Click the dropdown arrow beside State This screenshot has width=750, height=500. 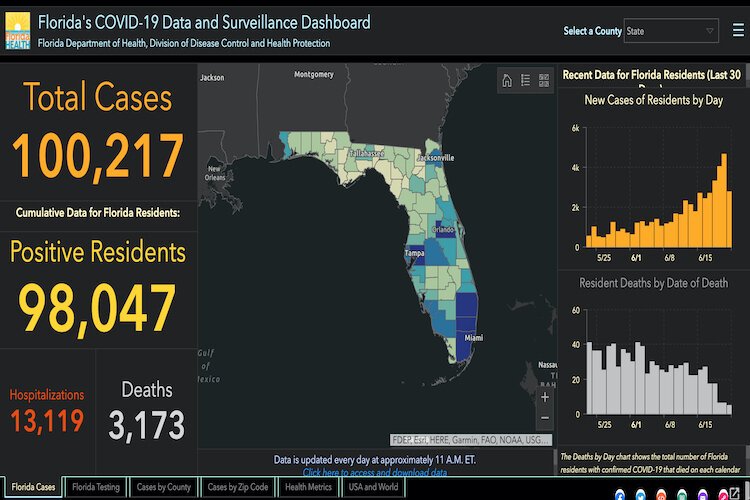coord(710,31)
